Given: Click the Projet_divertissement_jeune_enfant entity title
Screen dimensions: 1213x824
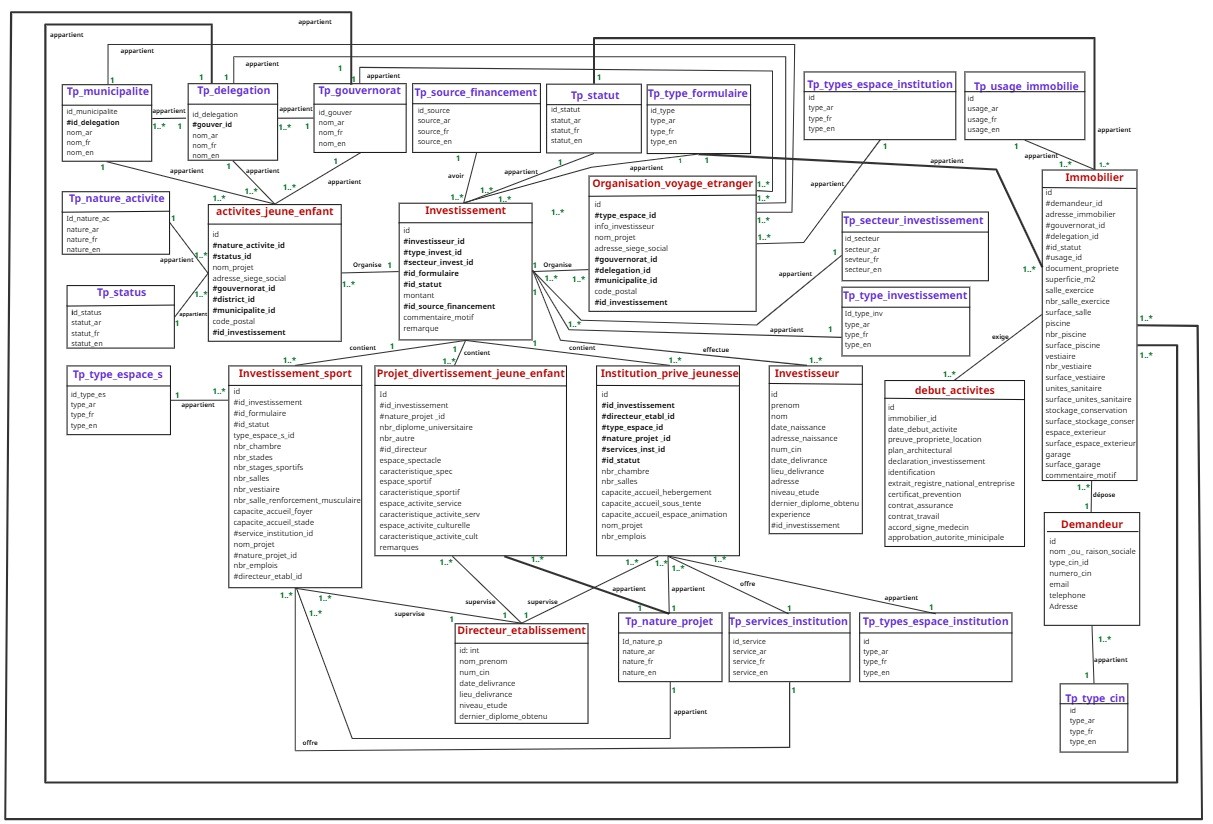Looking at the screenshot, I should (x=471, y=373).
